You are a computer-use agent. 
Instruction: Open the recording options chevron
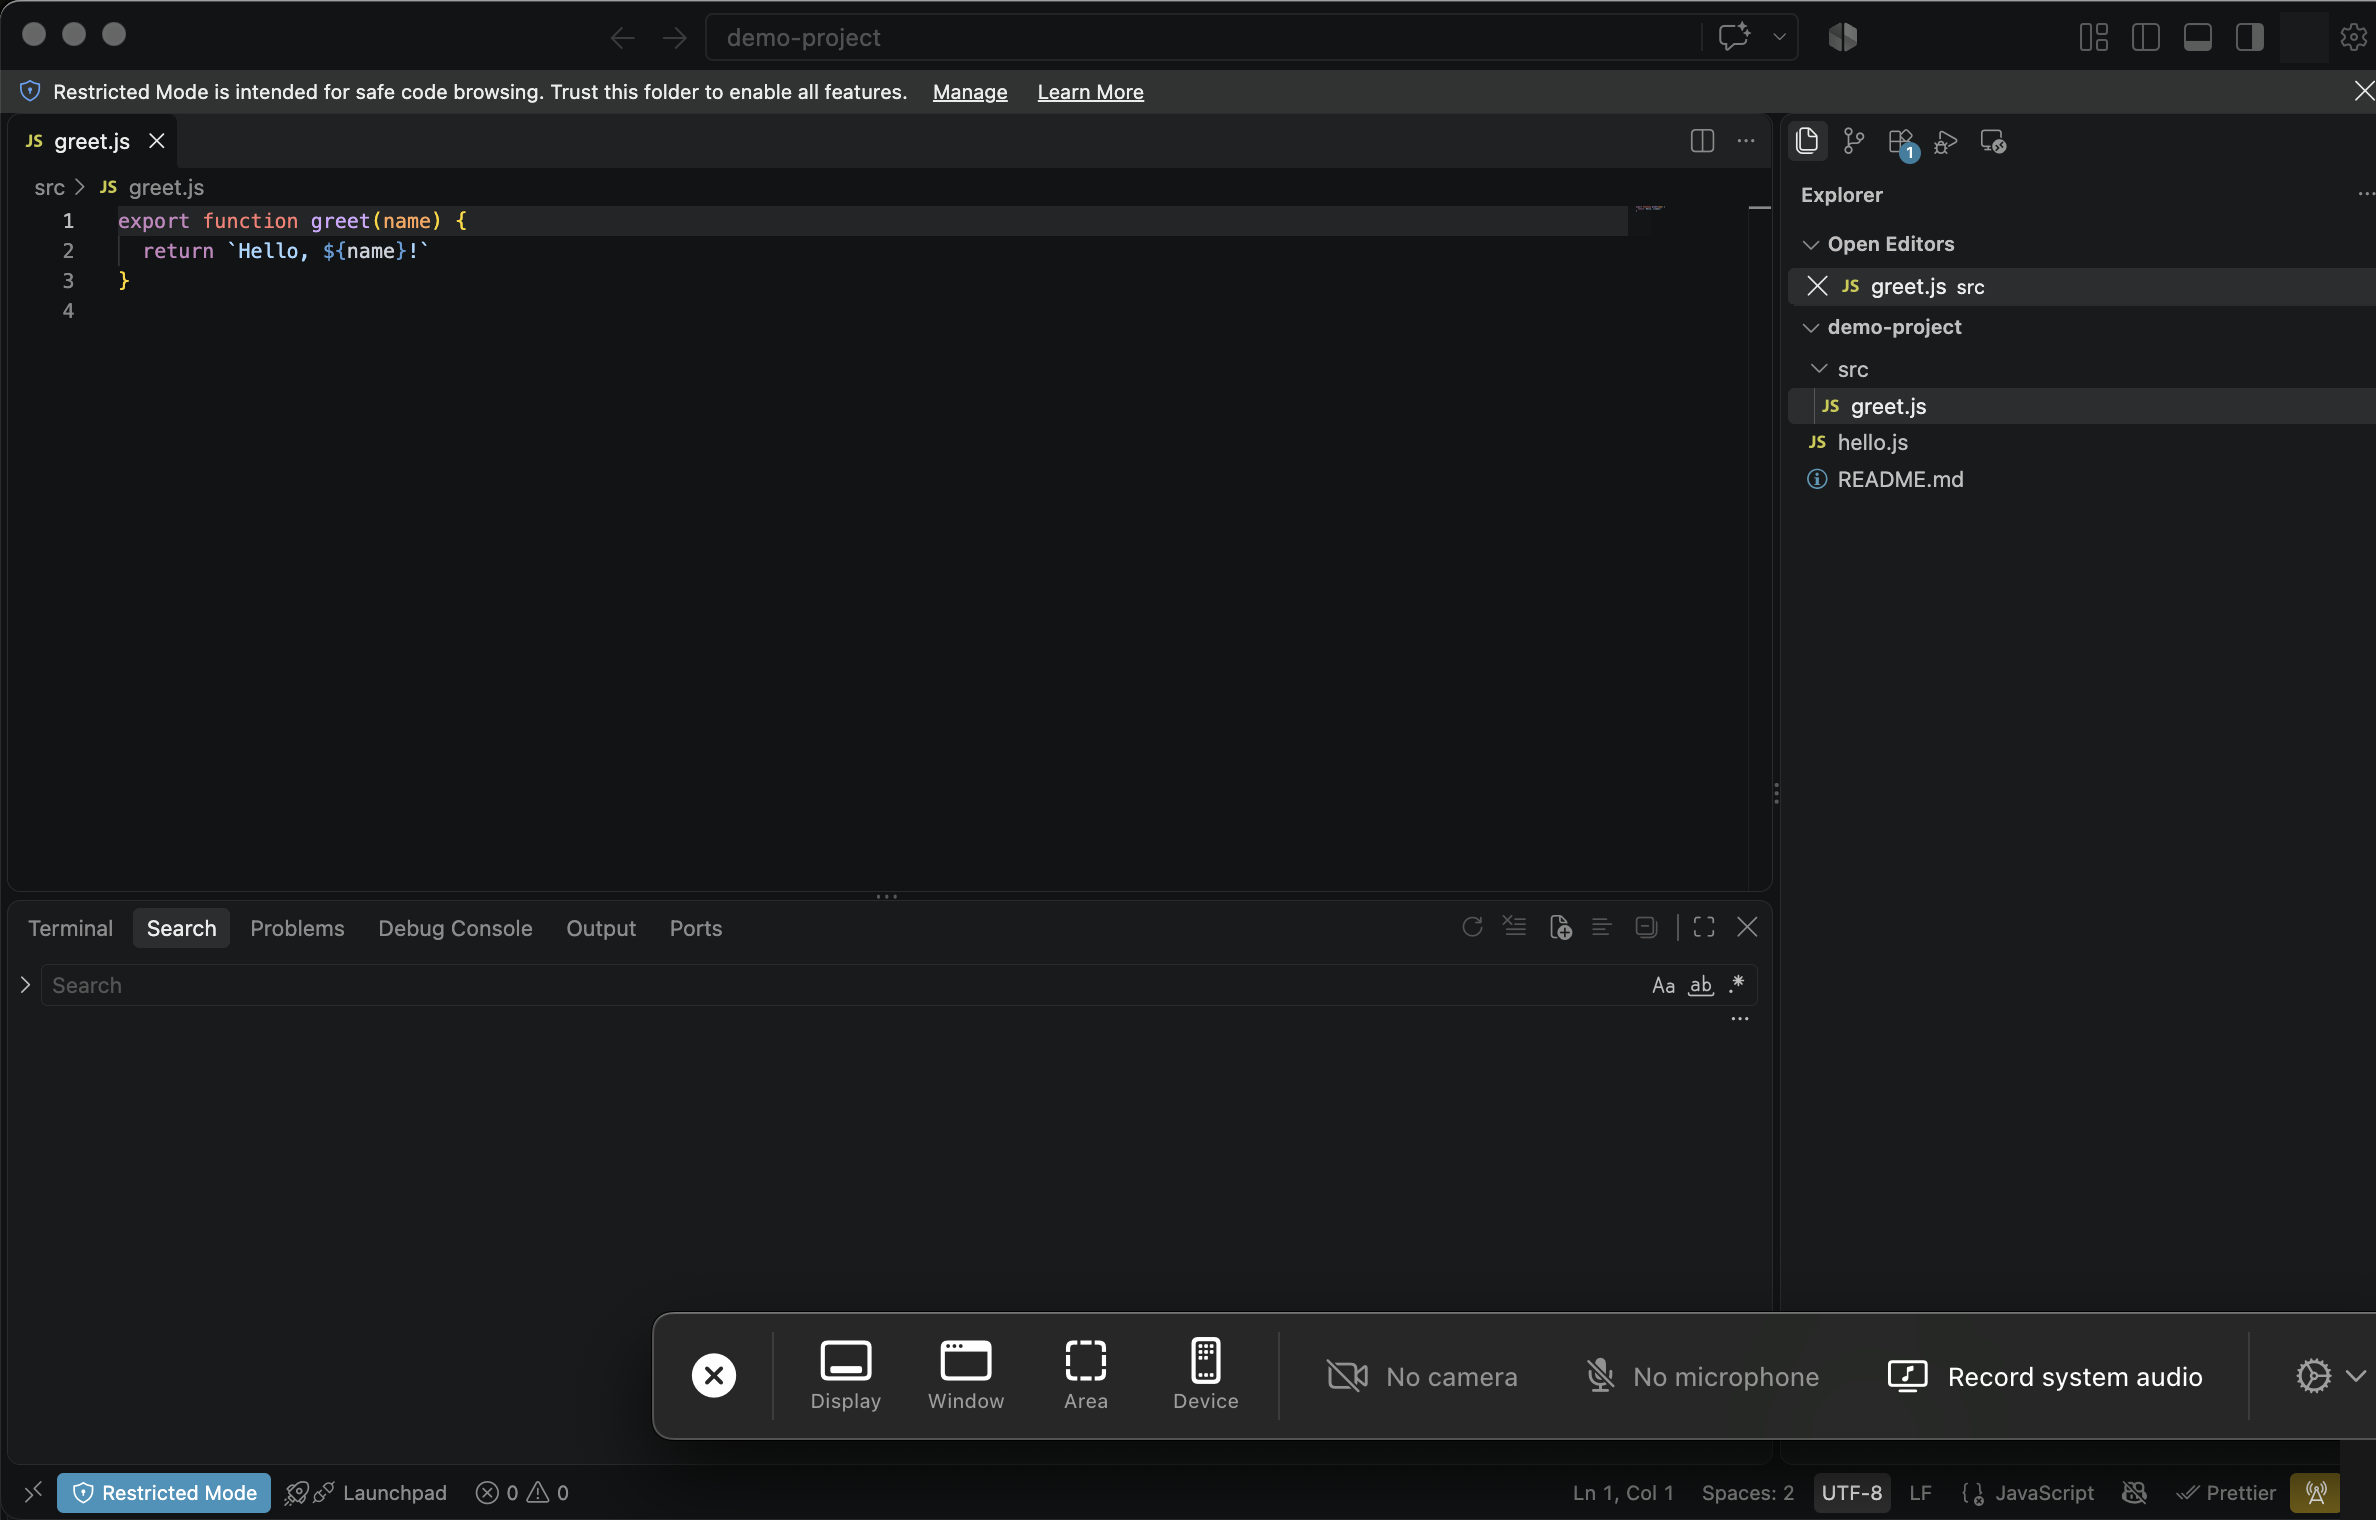tap(2356, 1376)
